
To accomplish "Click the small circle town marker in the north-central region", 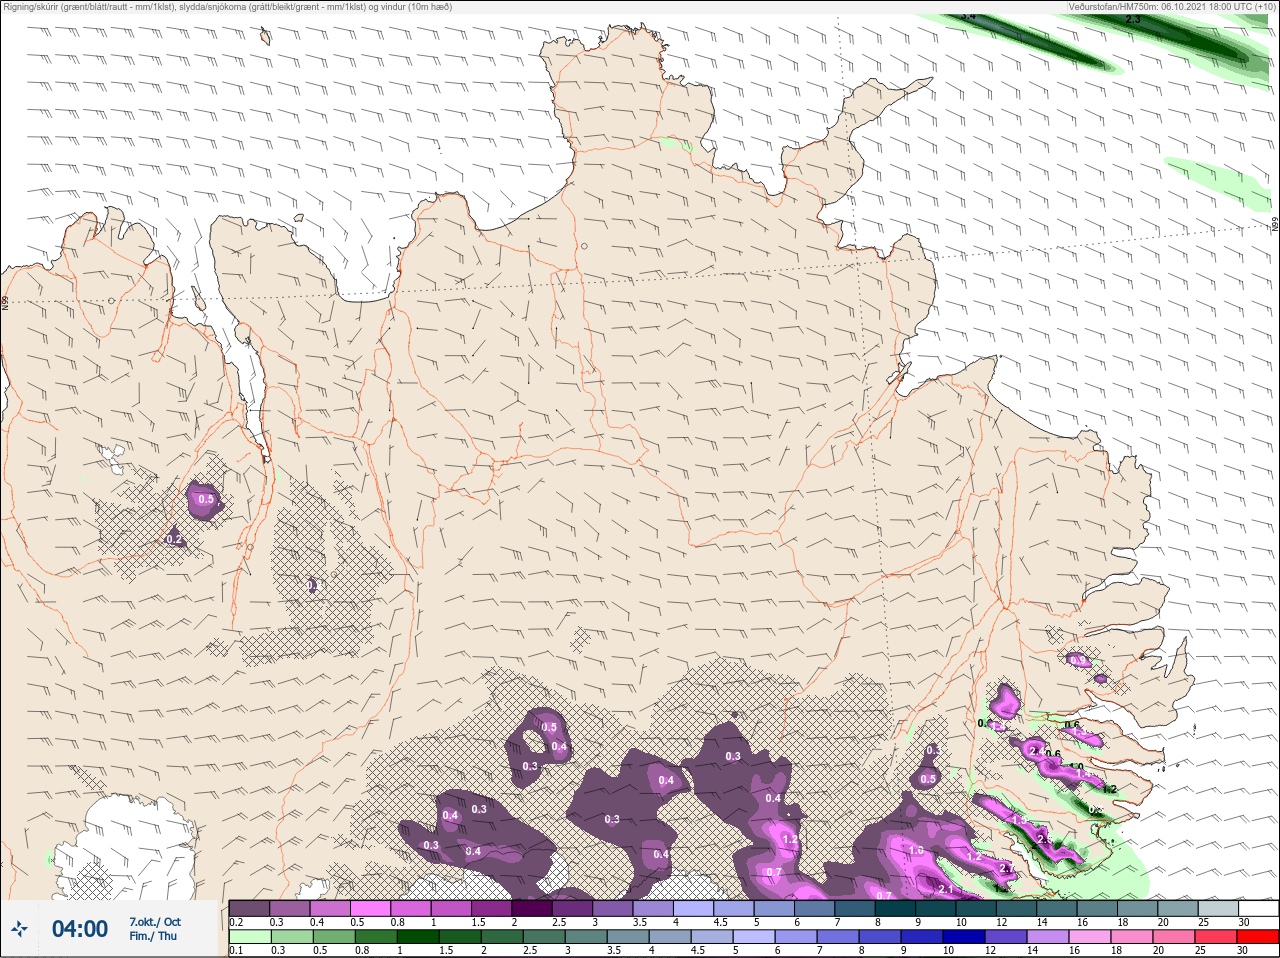I will [584, 246].
